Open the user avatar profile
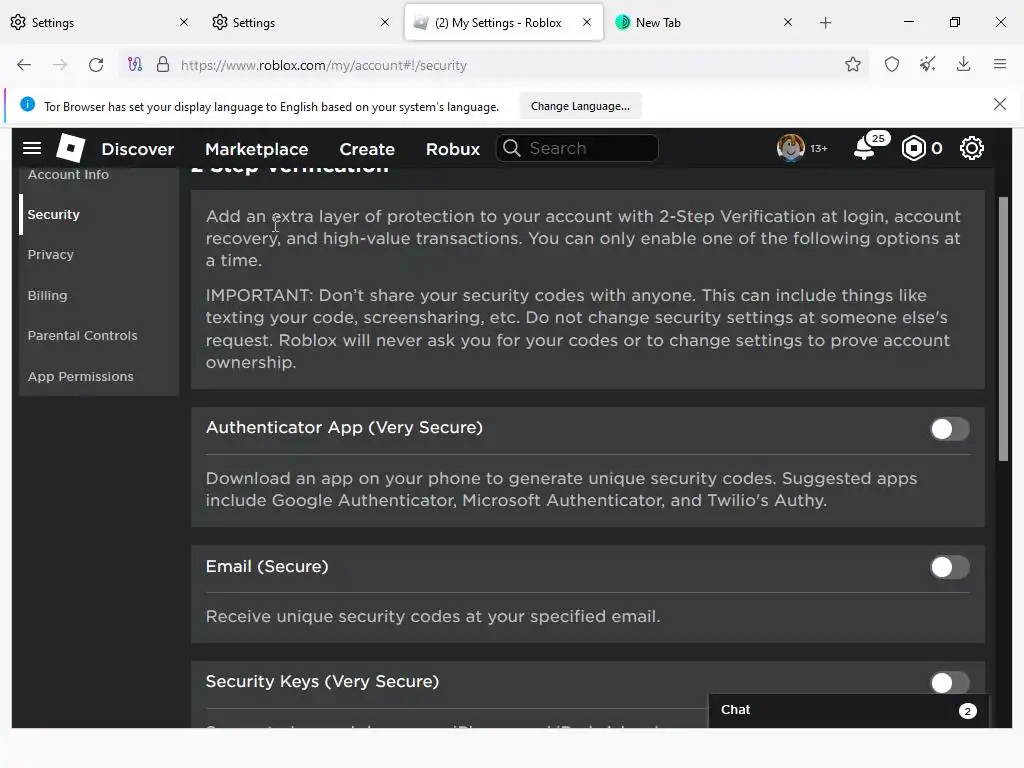Image resolution: width=1024 pixels, height=768 pixels. click(x=790, y=148)
